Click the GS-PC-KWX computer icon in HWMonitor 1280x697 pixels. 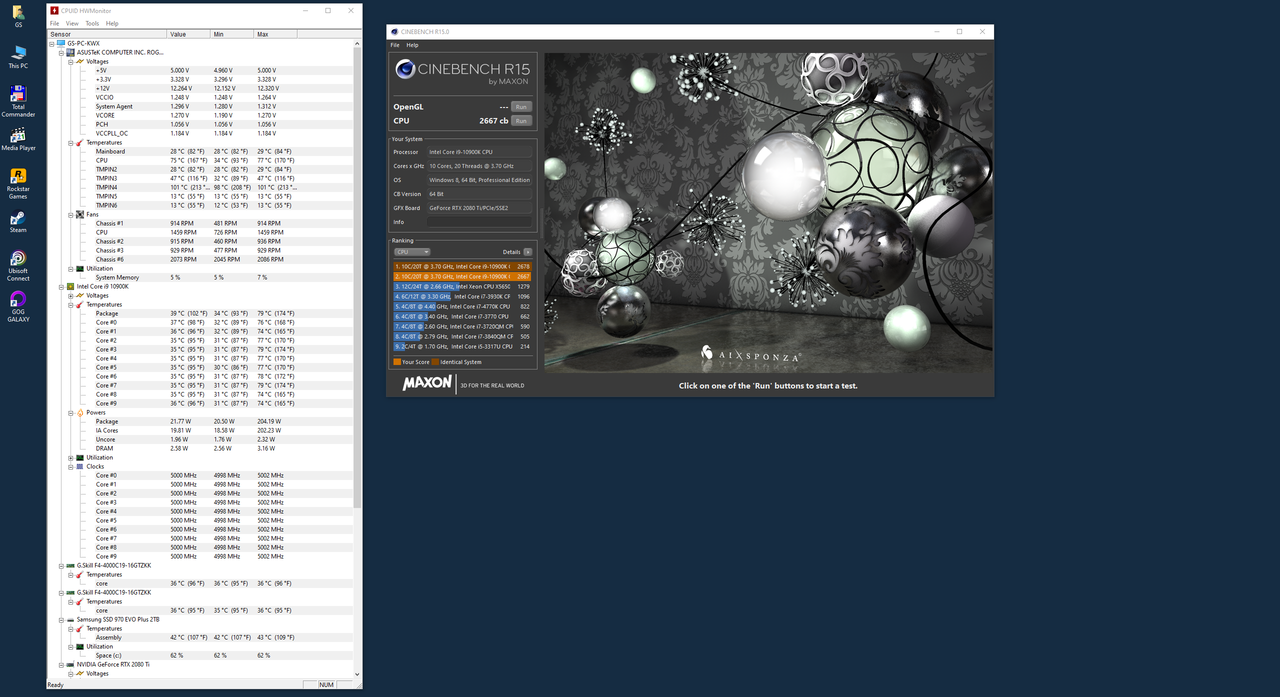62,43
